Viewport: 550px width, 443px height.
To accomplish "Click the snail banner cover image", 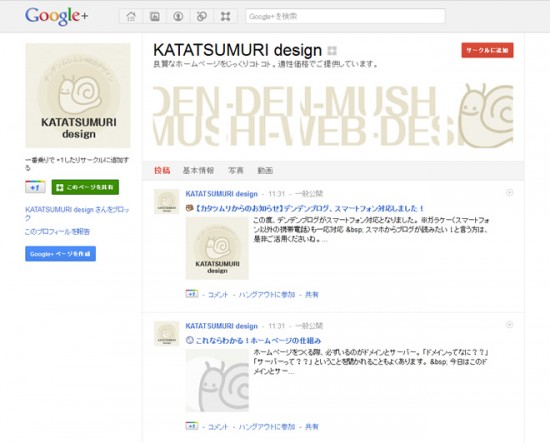I will (x=333, y=115).
